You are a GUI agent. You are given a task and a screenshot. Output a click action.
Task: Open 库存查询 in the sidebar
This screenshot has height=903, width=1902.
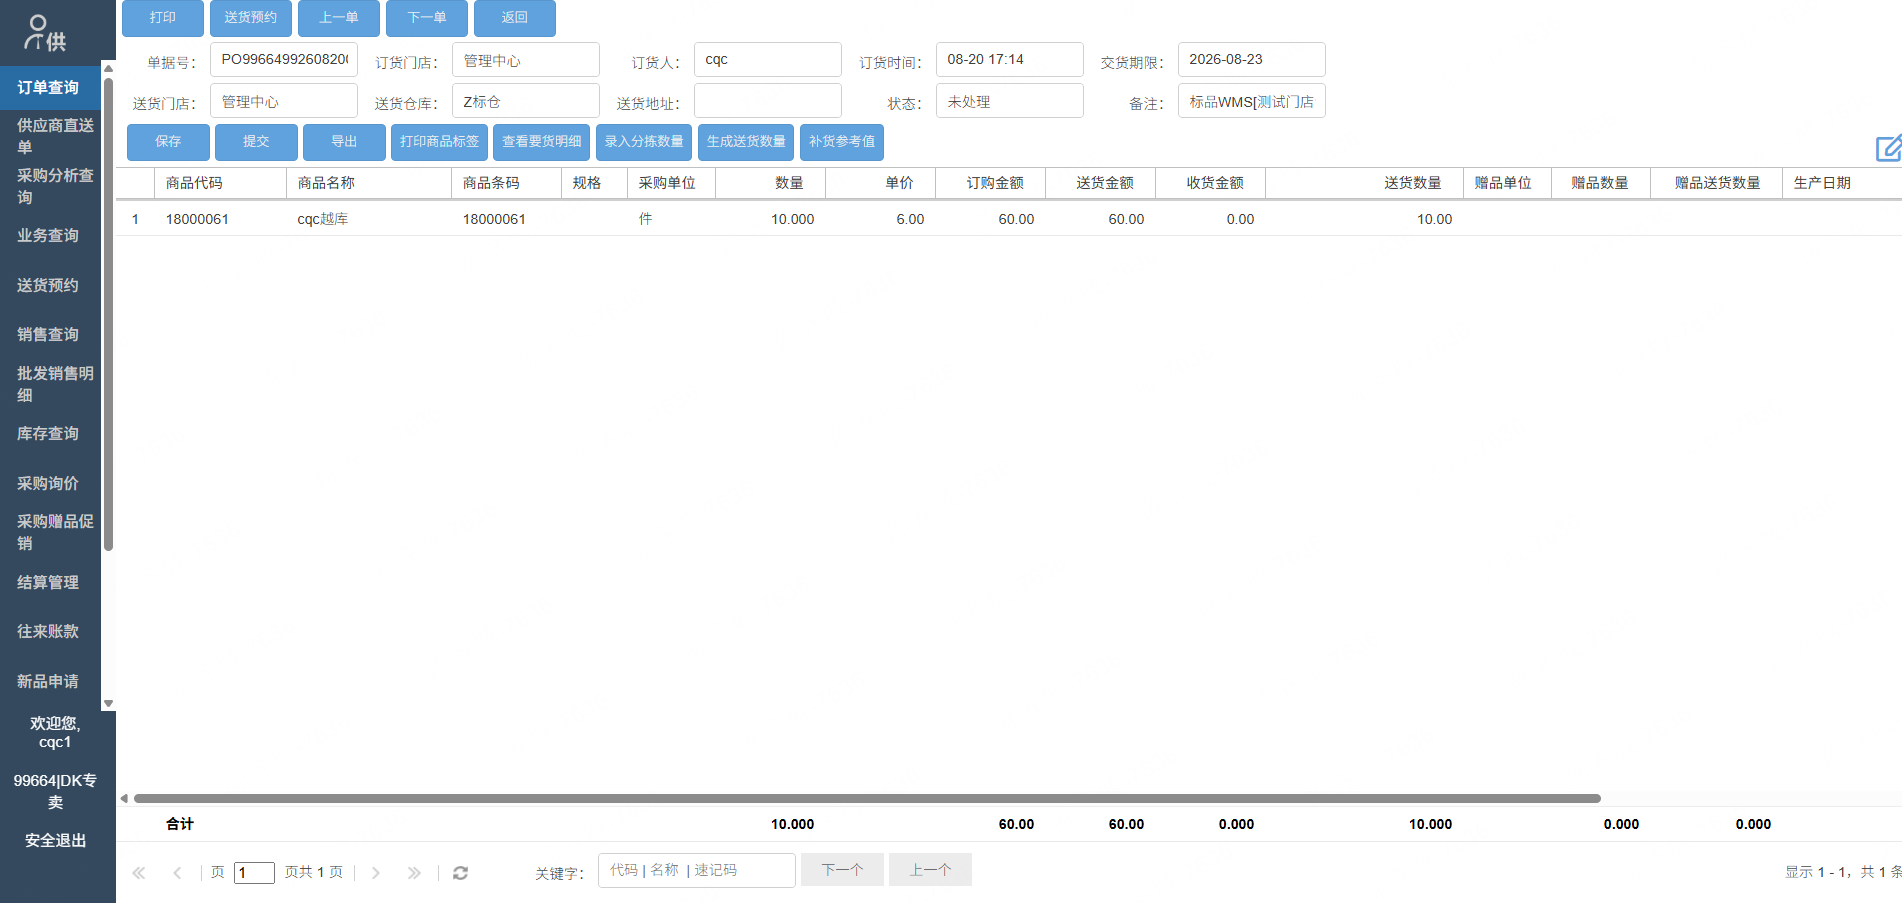tap(50, 434)
